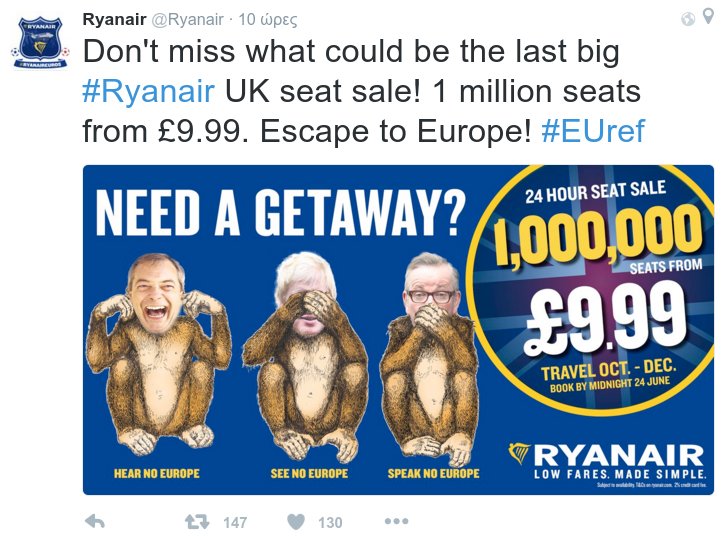Click the location pin icon
This screenshot has height=538, width=724.
[x=708, y=18]
